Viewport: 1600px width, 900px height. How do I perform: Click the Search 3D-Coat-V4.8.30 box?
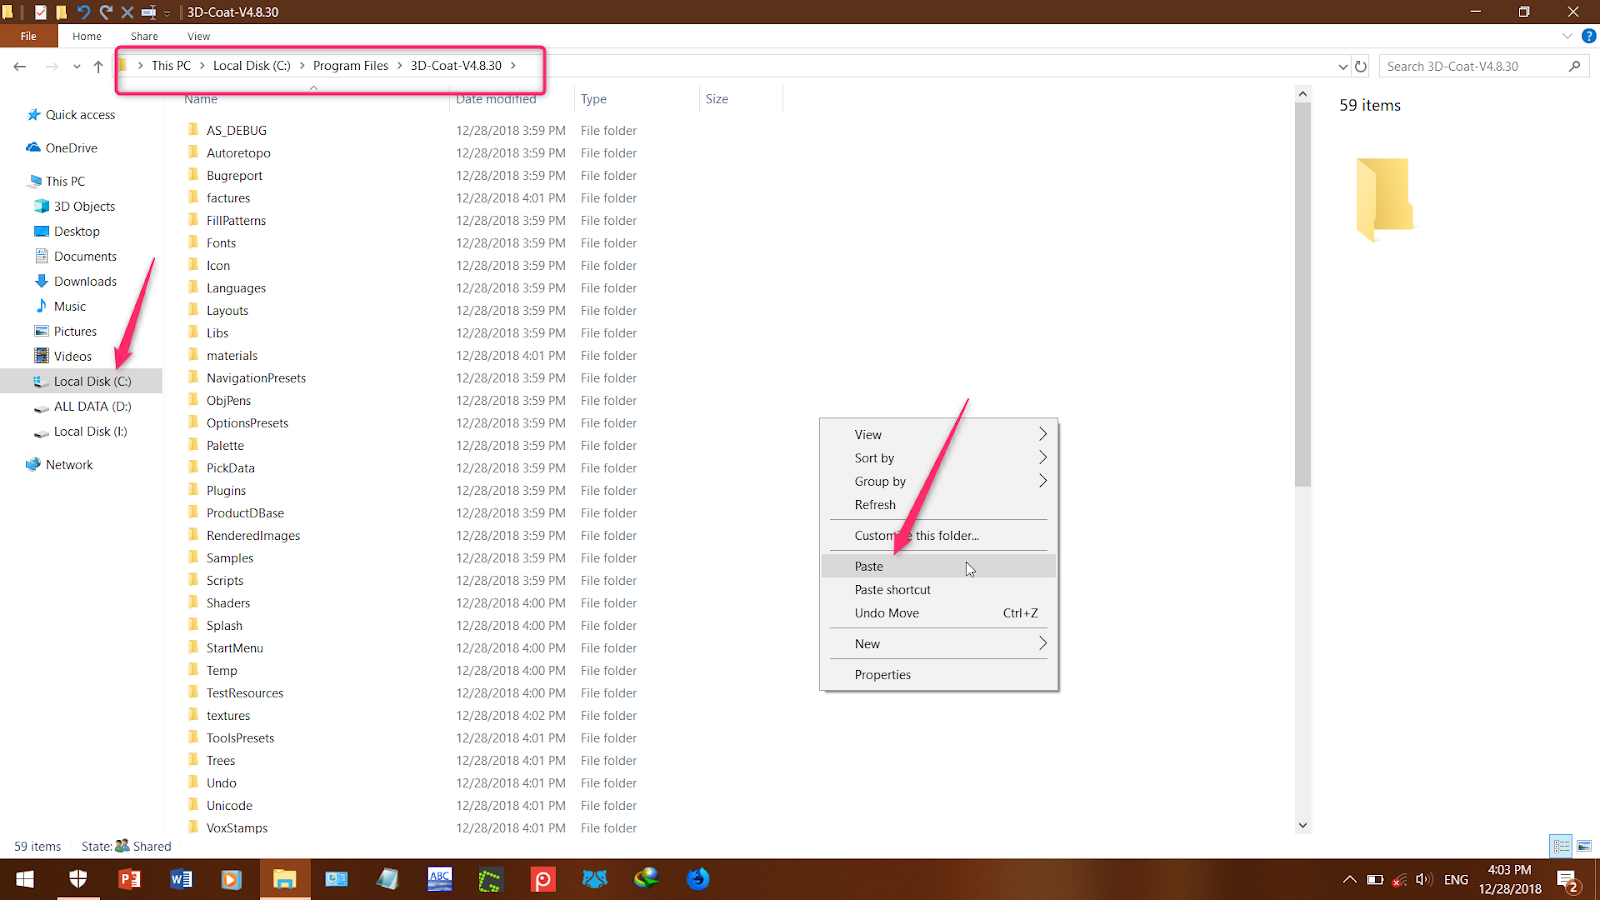pyautogui.click(x=1483, y=66)
